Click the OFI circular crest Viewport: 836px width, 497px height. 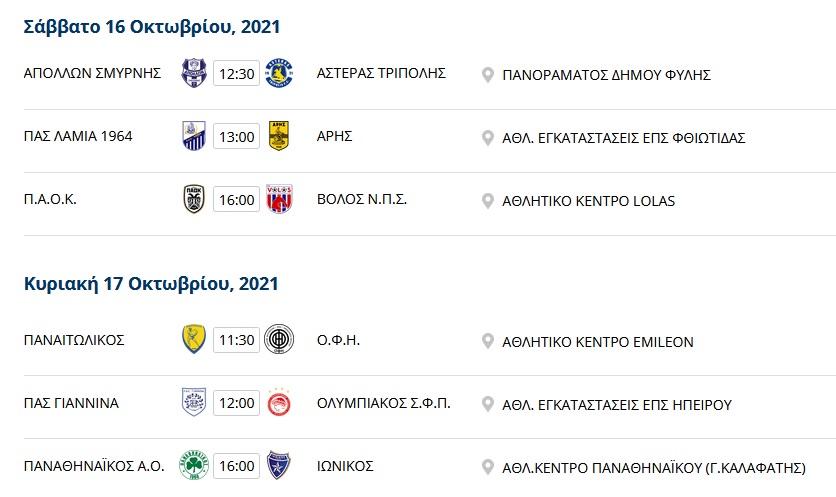[x=279, y=340]
